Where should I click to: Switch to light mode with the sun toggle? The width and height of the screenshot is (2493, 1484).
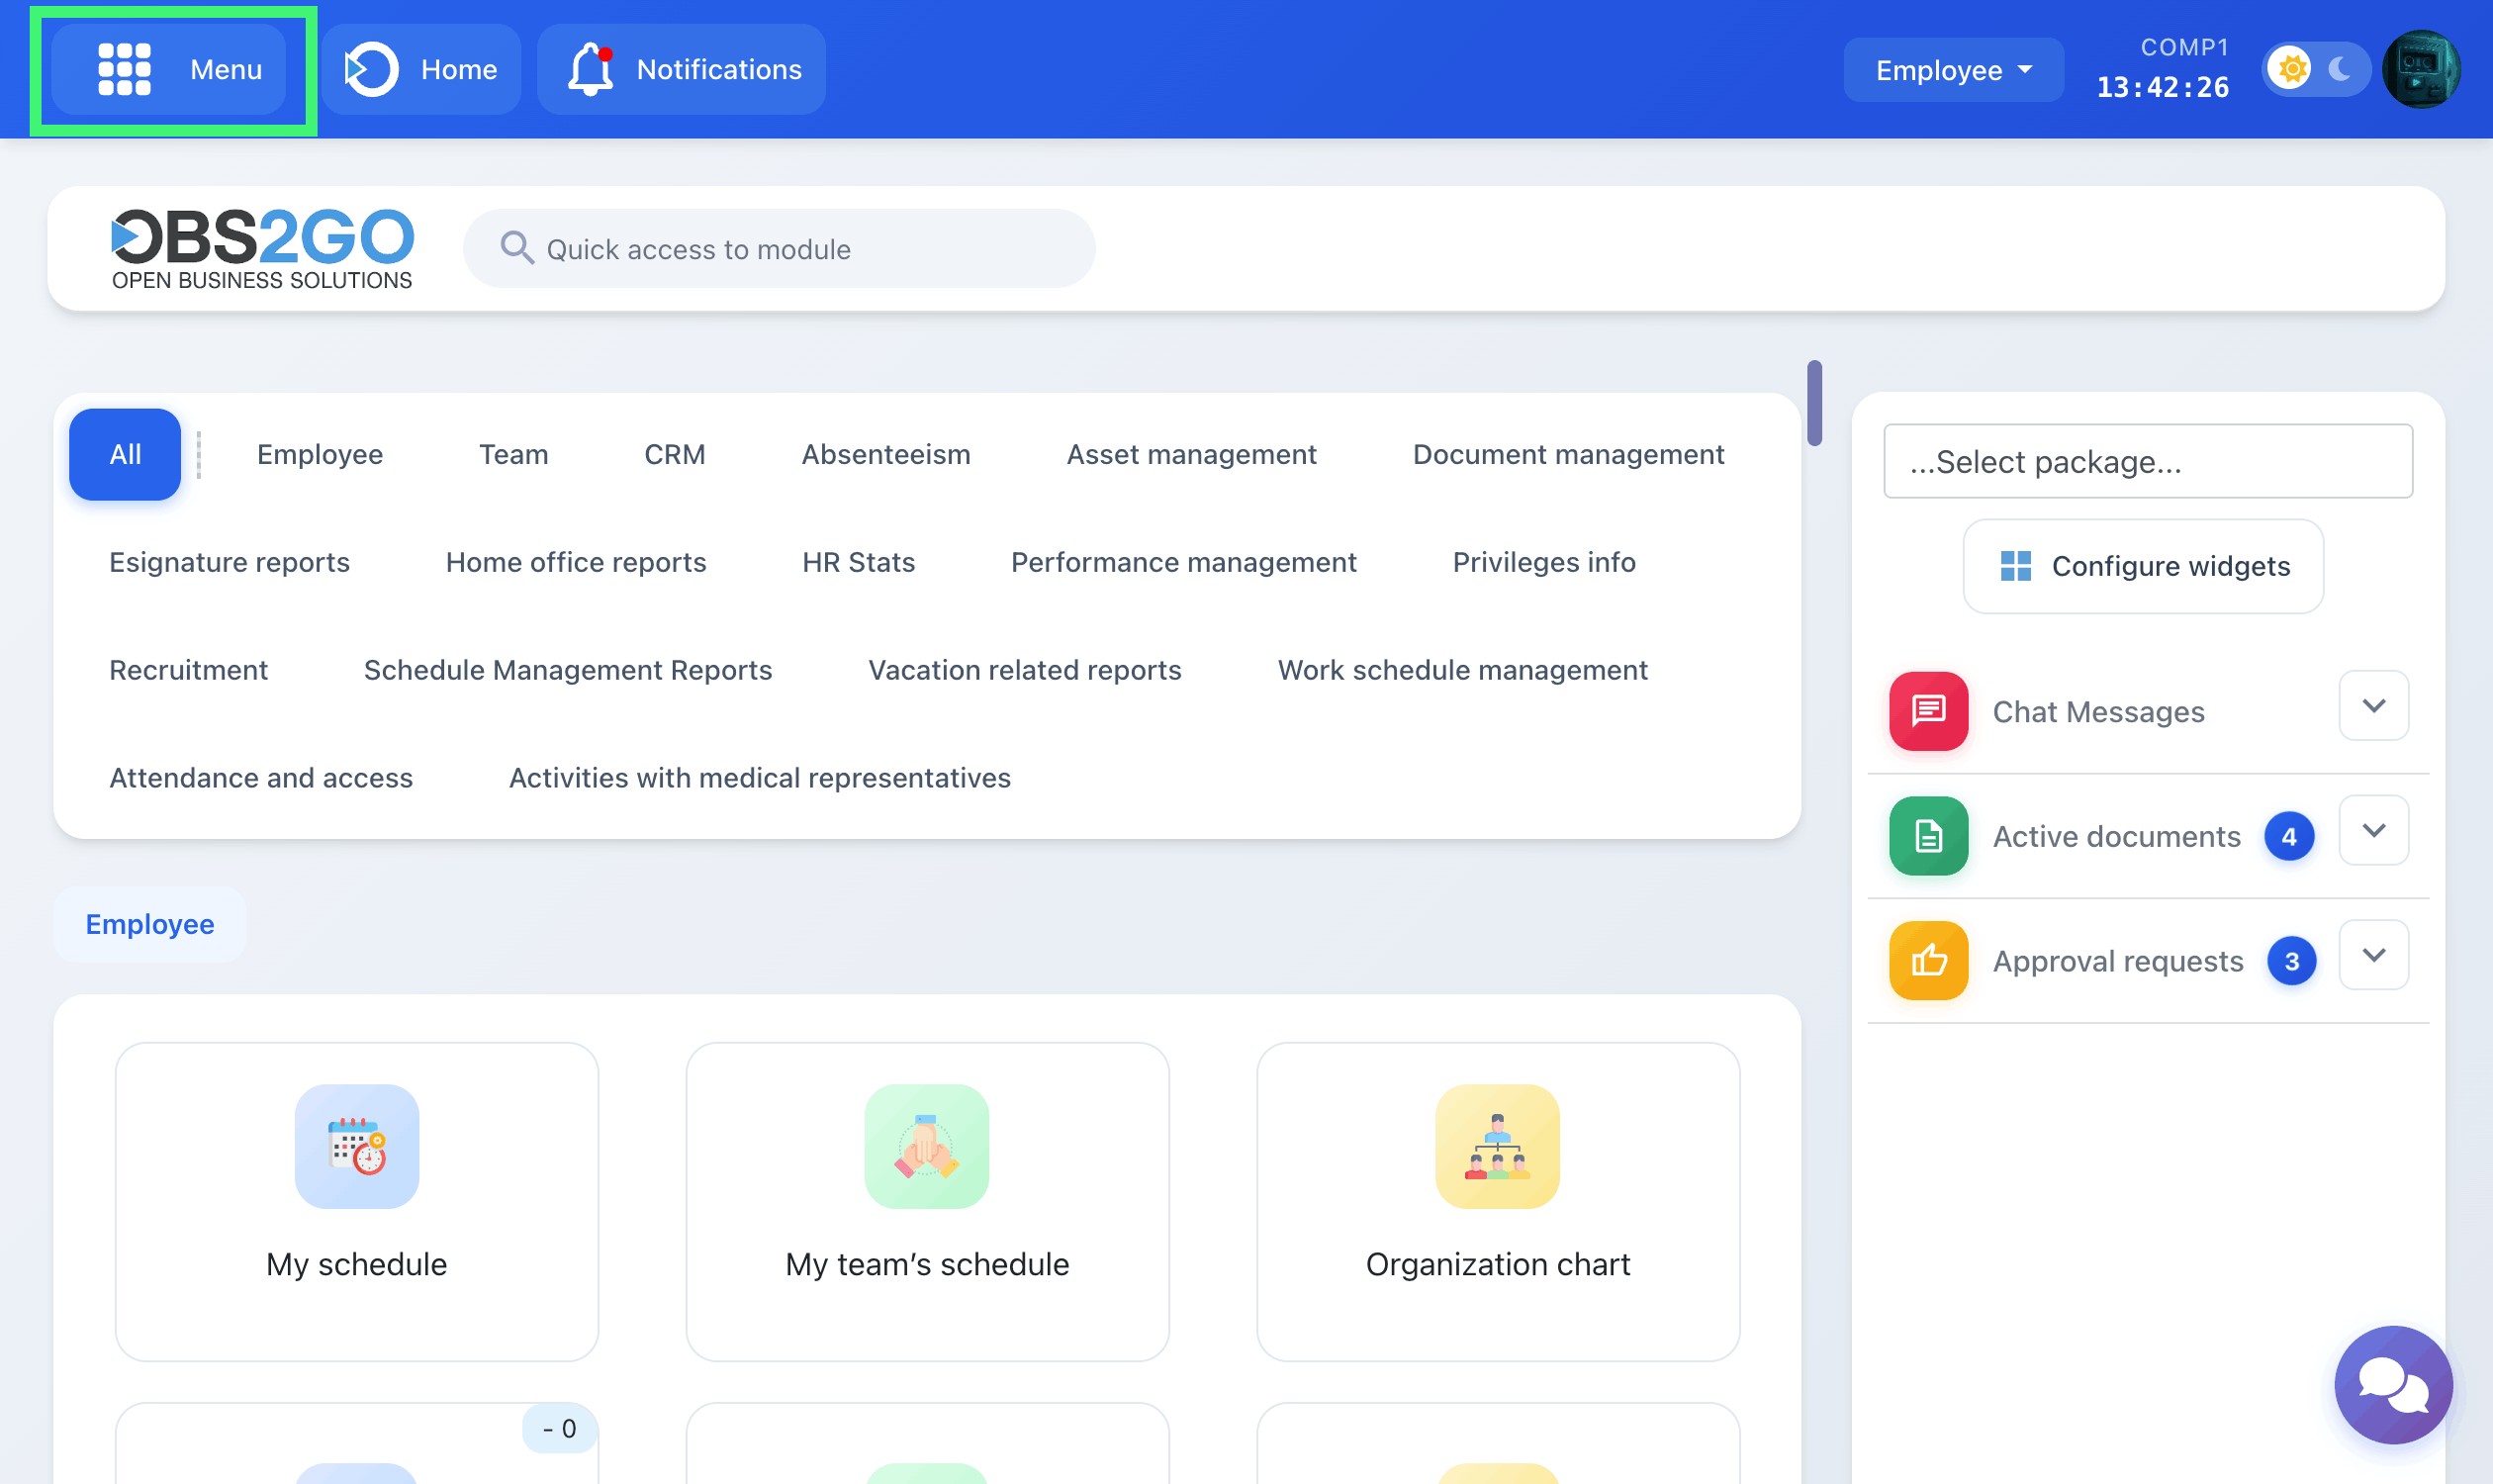tap(2291, 68)
